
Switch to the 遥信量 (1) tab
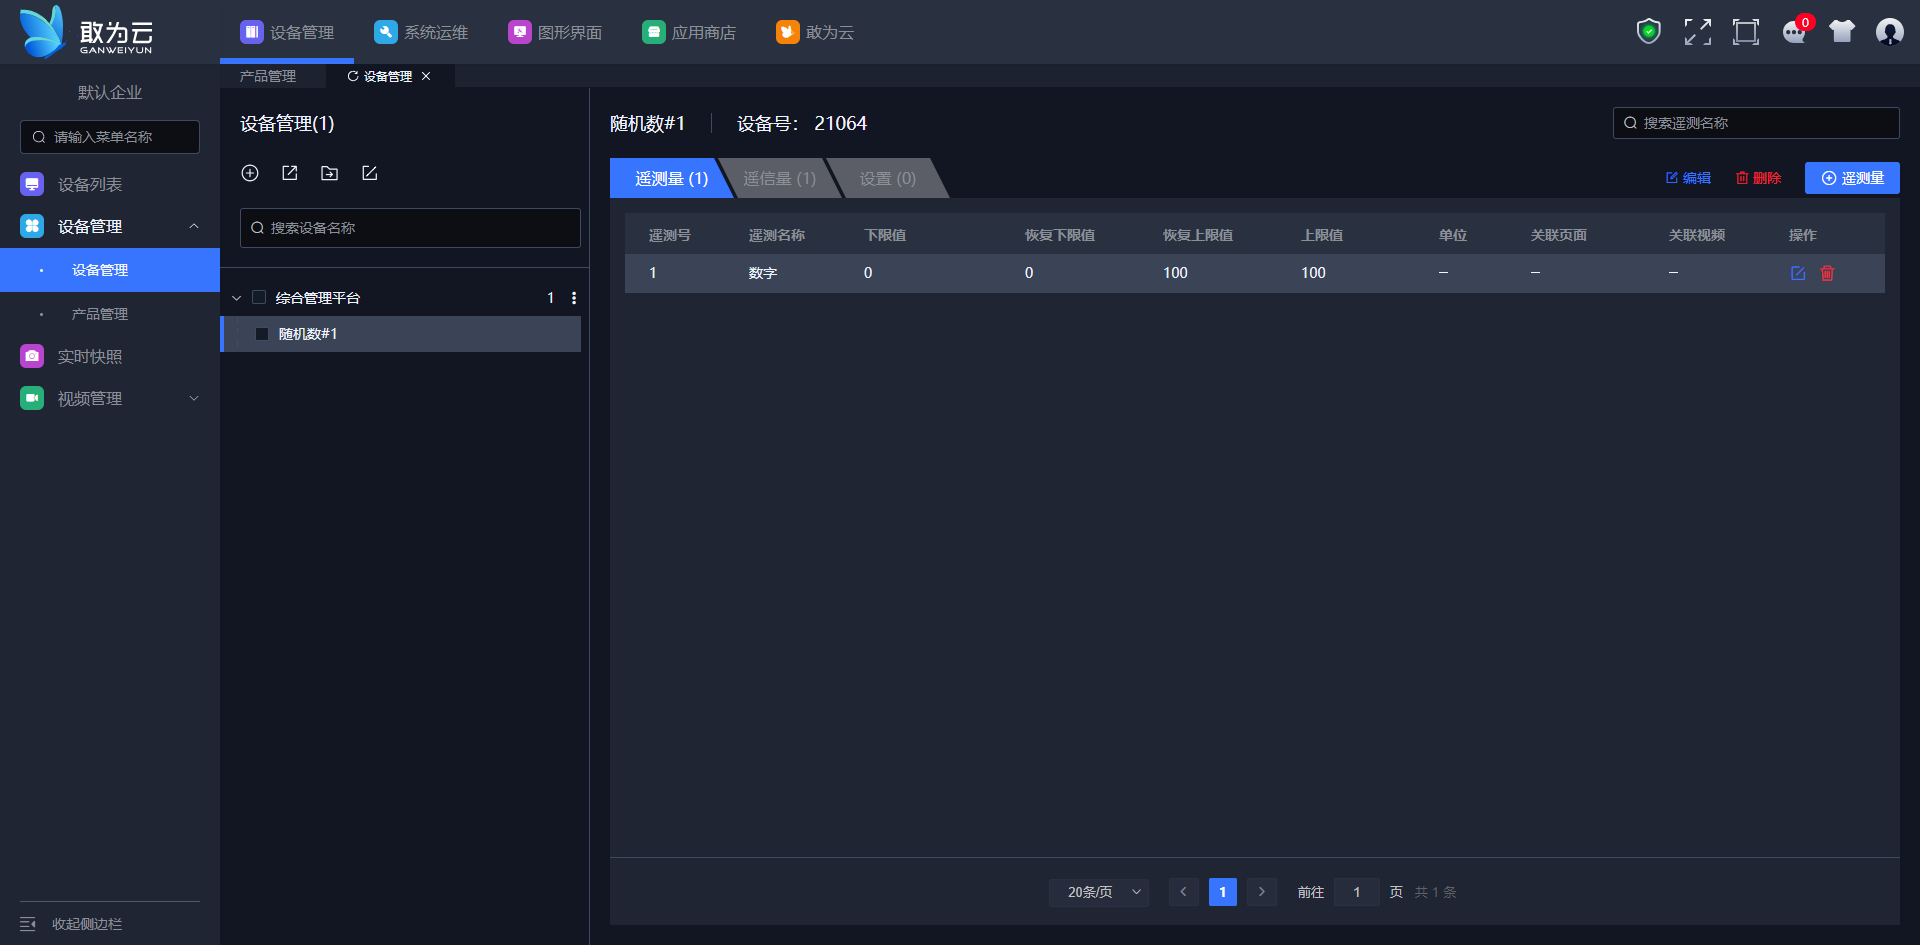coord(779,179)
